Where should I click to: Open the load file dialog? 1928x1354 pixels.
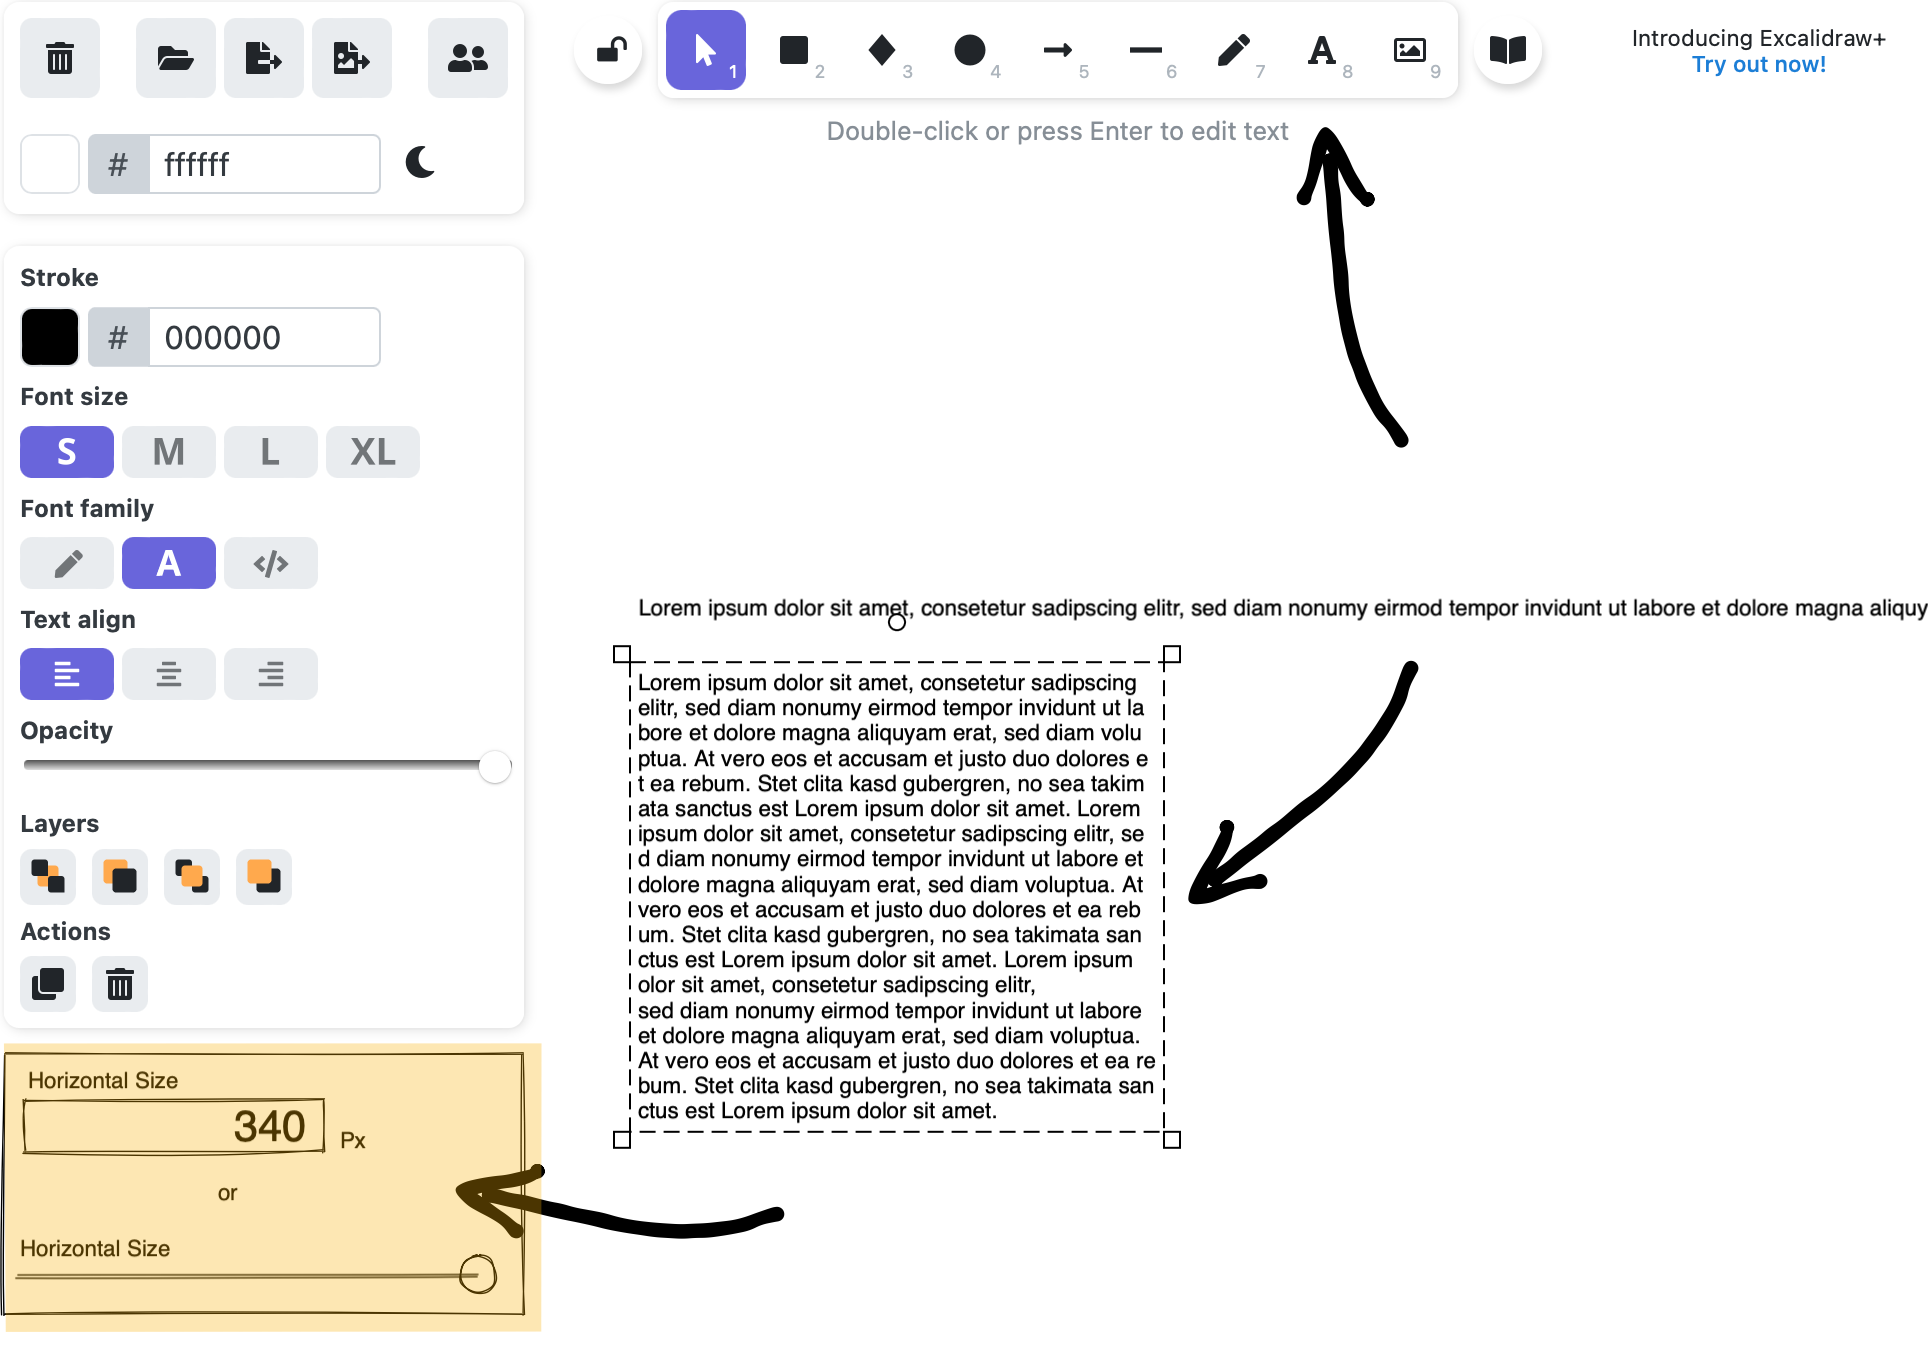tap(175, 57)
